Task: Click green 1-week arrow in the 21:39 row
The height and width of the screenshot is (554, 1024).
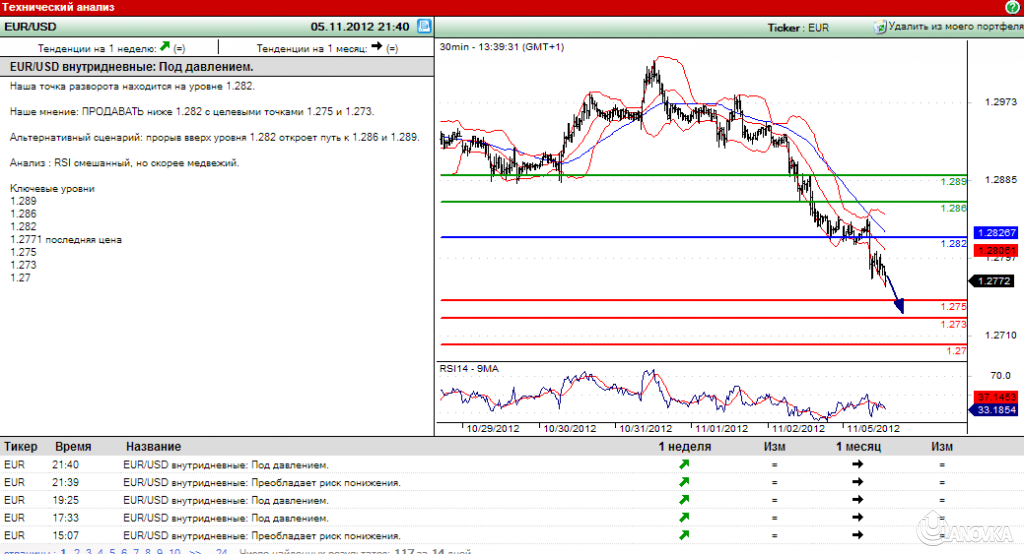Action: coord(684,482)
